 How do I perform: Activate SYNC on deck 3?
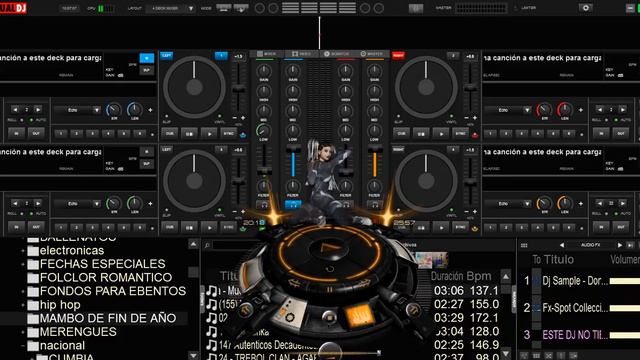[x=228, y=227]
